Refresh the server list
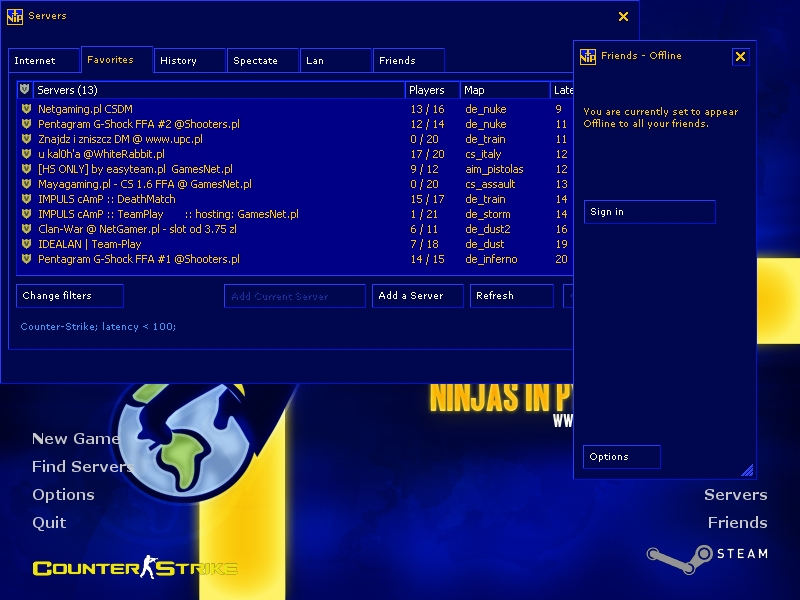Image resolution: width=800 pixels, height=600 pixels. click(x=512, y=296)
